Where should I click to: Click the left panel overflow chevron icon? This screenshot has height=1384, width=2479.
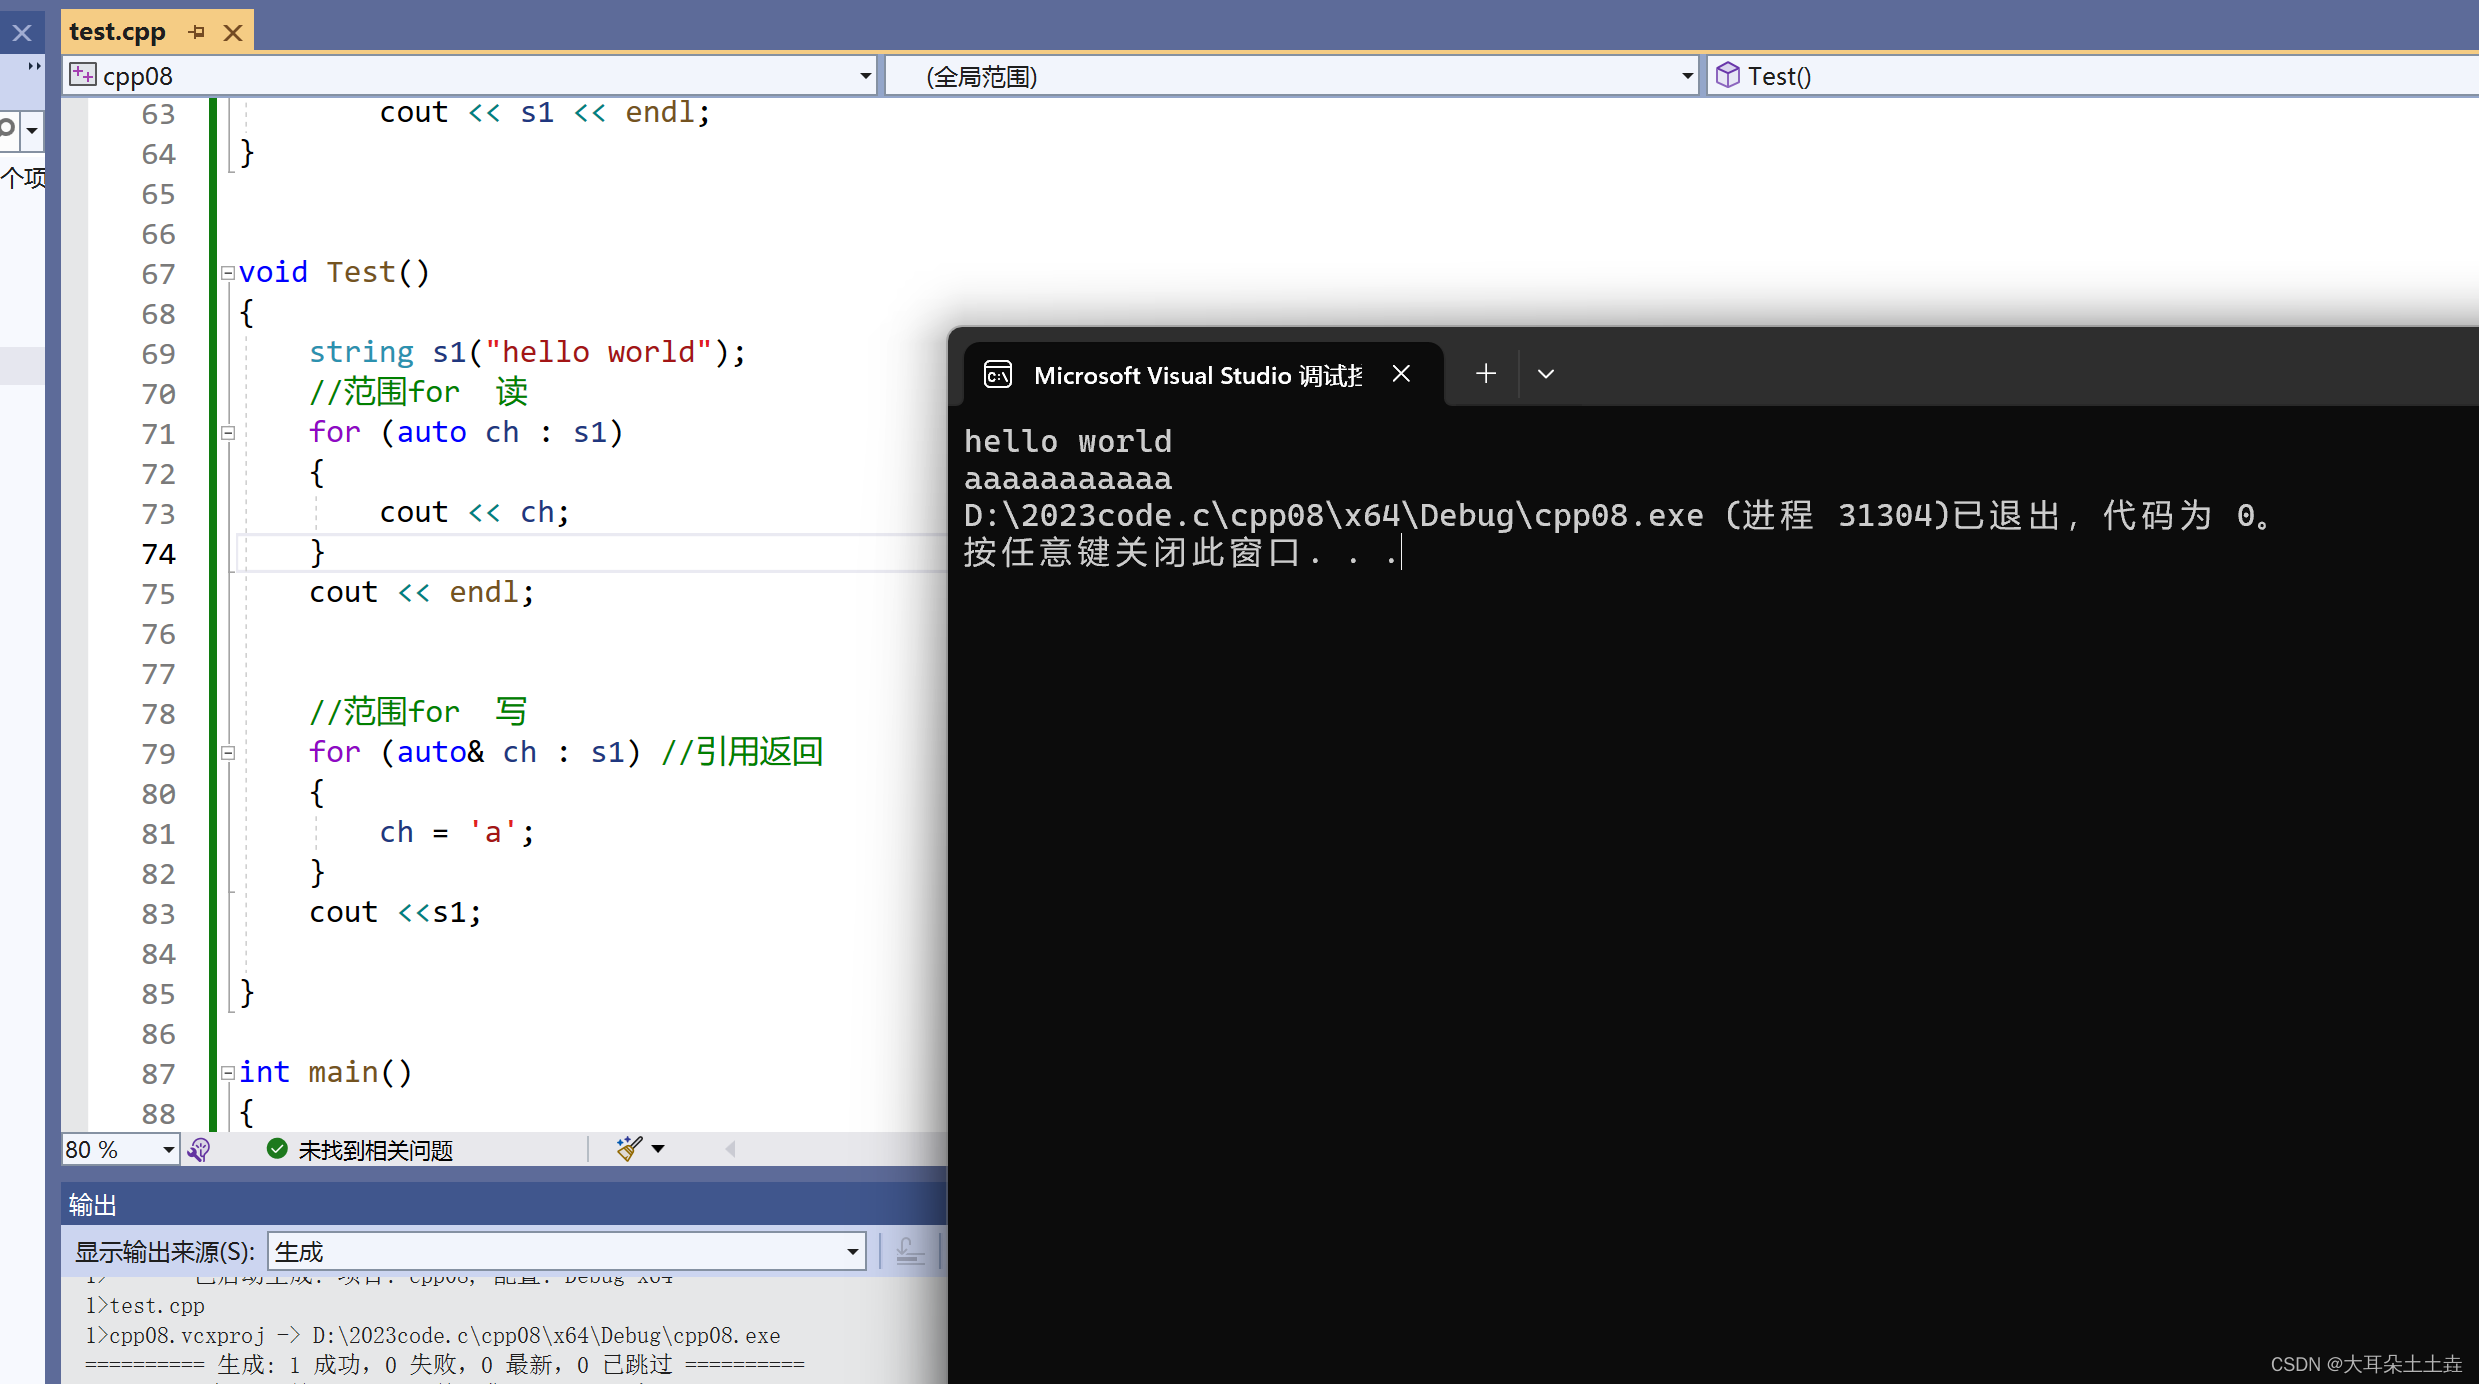[x=34, y=66]
